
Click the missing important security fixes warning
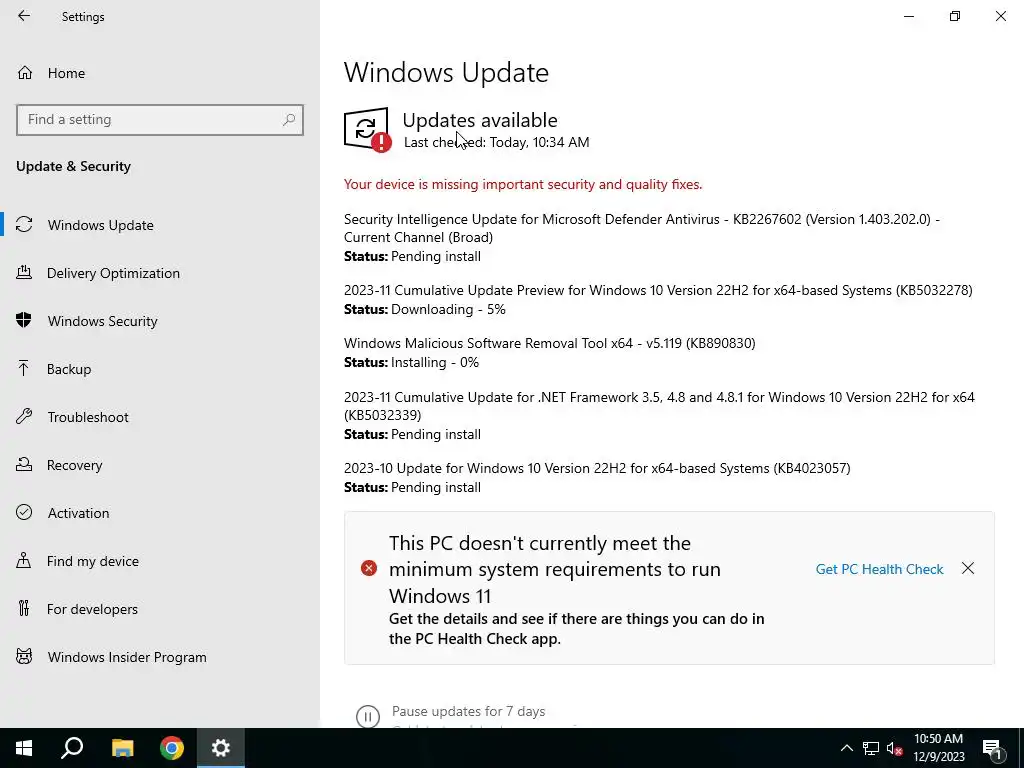pyautogui.click(x=523, y=185)
